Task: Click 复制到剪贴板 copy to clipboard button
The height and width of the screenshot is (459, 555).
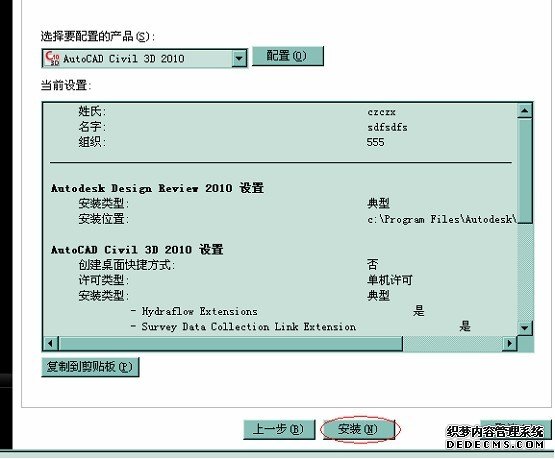Action: [x=90, y=367]
